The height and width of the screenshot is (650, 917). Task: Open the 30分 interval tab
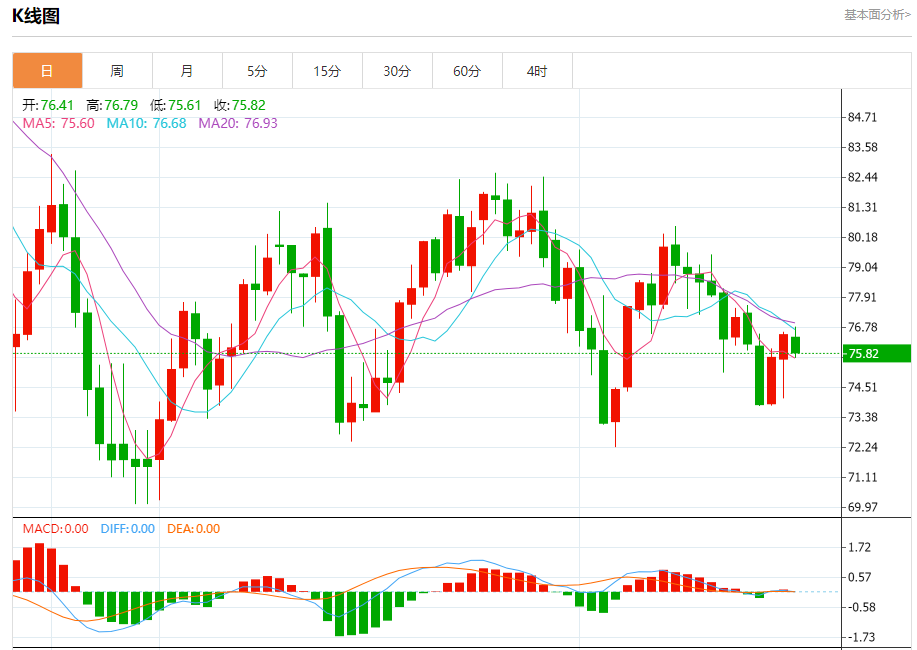[397, 71]
